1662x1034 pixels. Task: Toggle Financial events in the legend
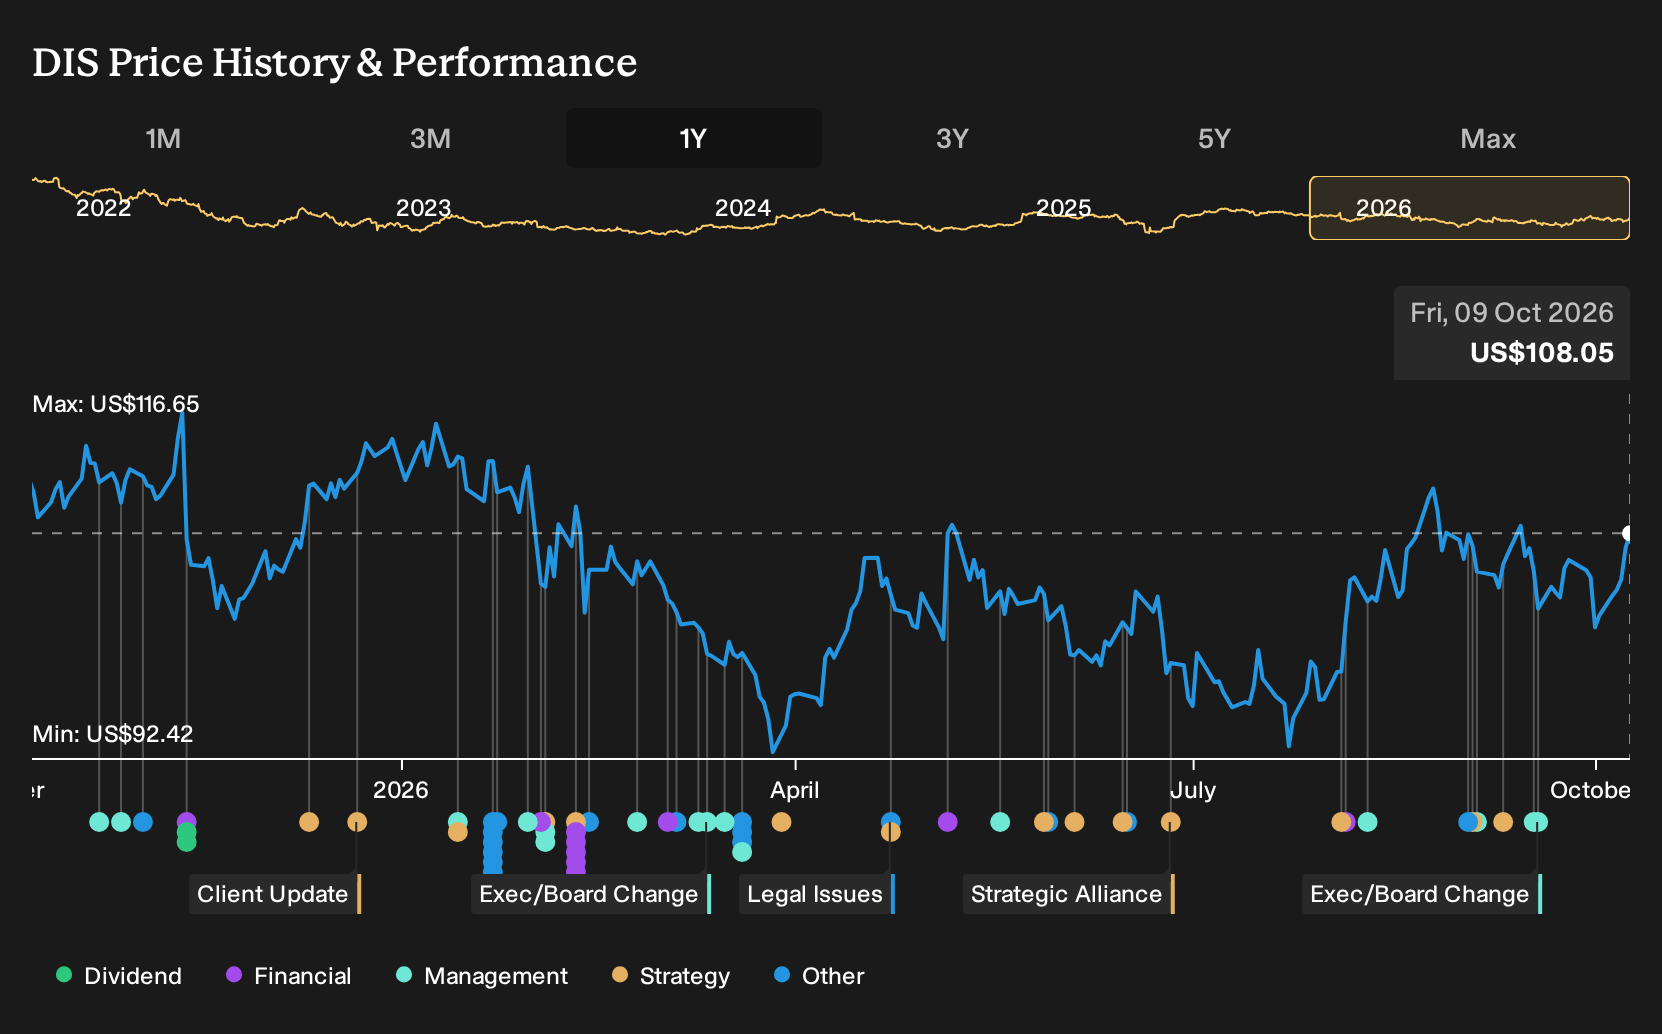click(x=289, y=976)
